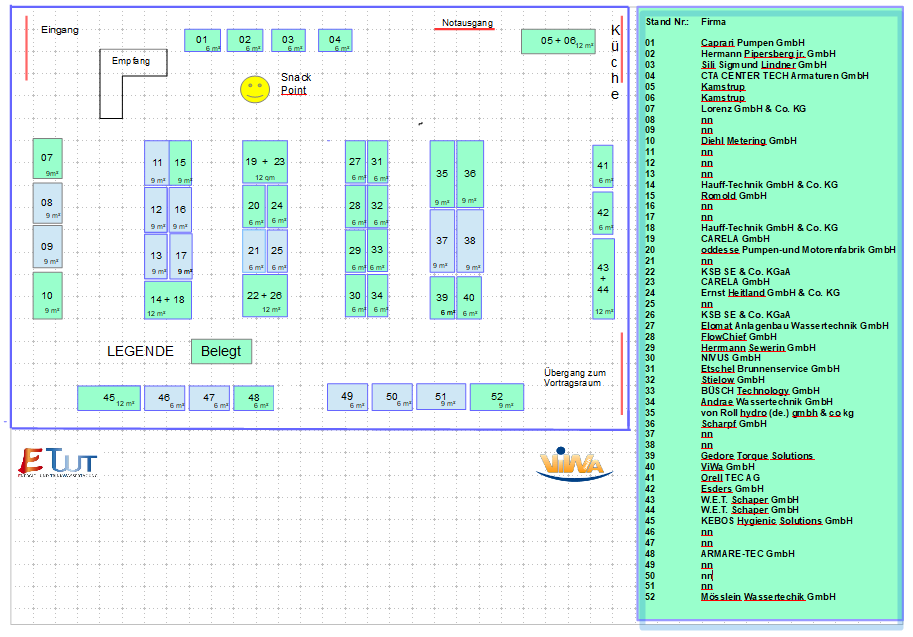Select booth 30
913x637 pixels.
click(x=355, y=296)
